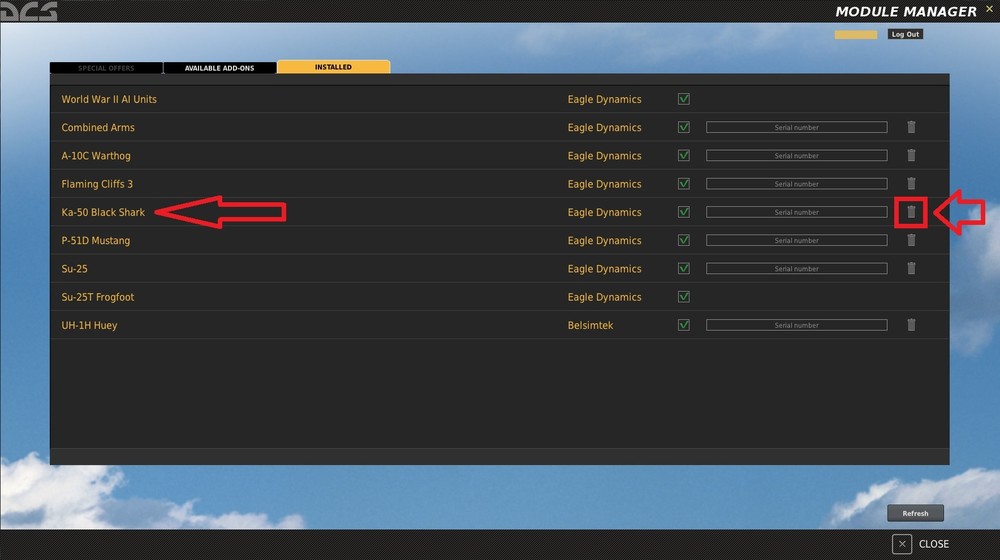Click the Belsimtek developer label
The width and height of the screenshot is (1000, 560).
click(590, 325)
